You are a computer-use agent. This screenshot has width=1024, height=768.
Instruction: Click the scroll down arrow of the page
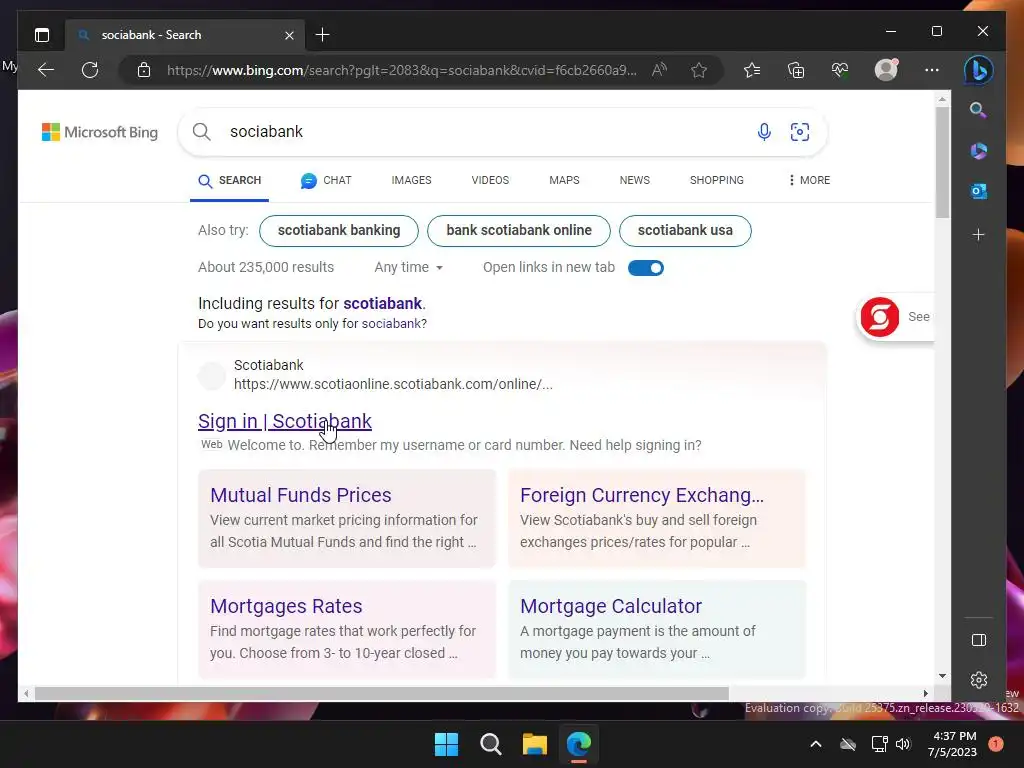click(942, 676)
